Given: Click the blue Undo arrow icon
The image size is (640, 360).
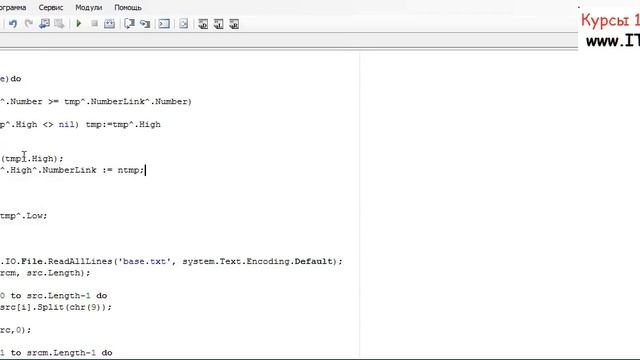Looking at the screenshot, I should pos(13,24).
